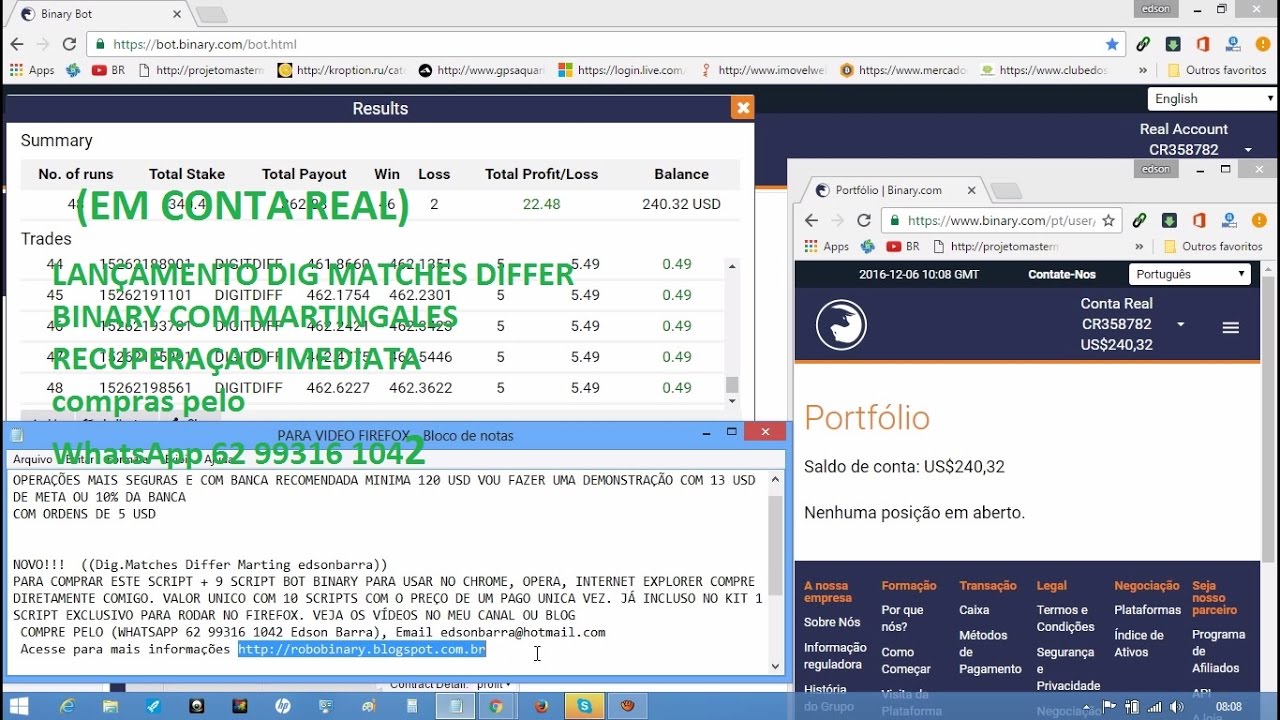Expand the English language dropdown

click(1212, 99)
